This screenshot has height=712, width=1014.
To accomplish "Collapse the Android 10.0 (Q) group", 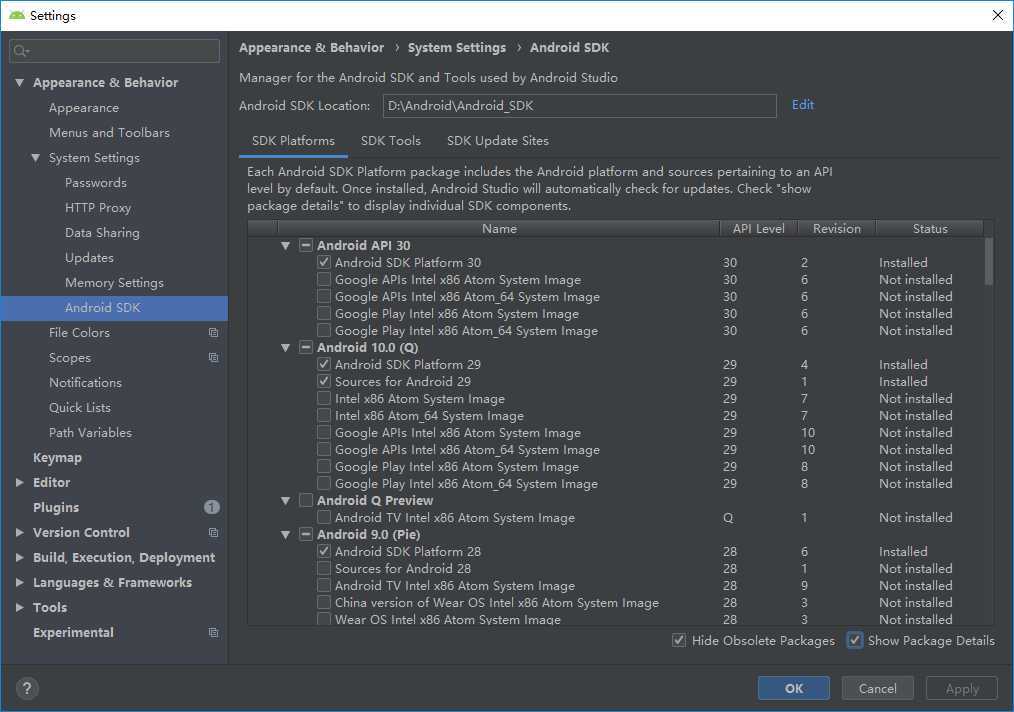I will (285, 348).
